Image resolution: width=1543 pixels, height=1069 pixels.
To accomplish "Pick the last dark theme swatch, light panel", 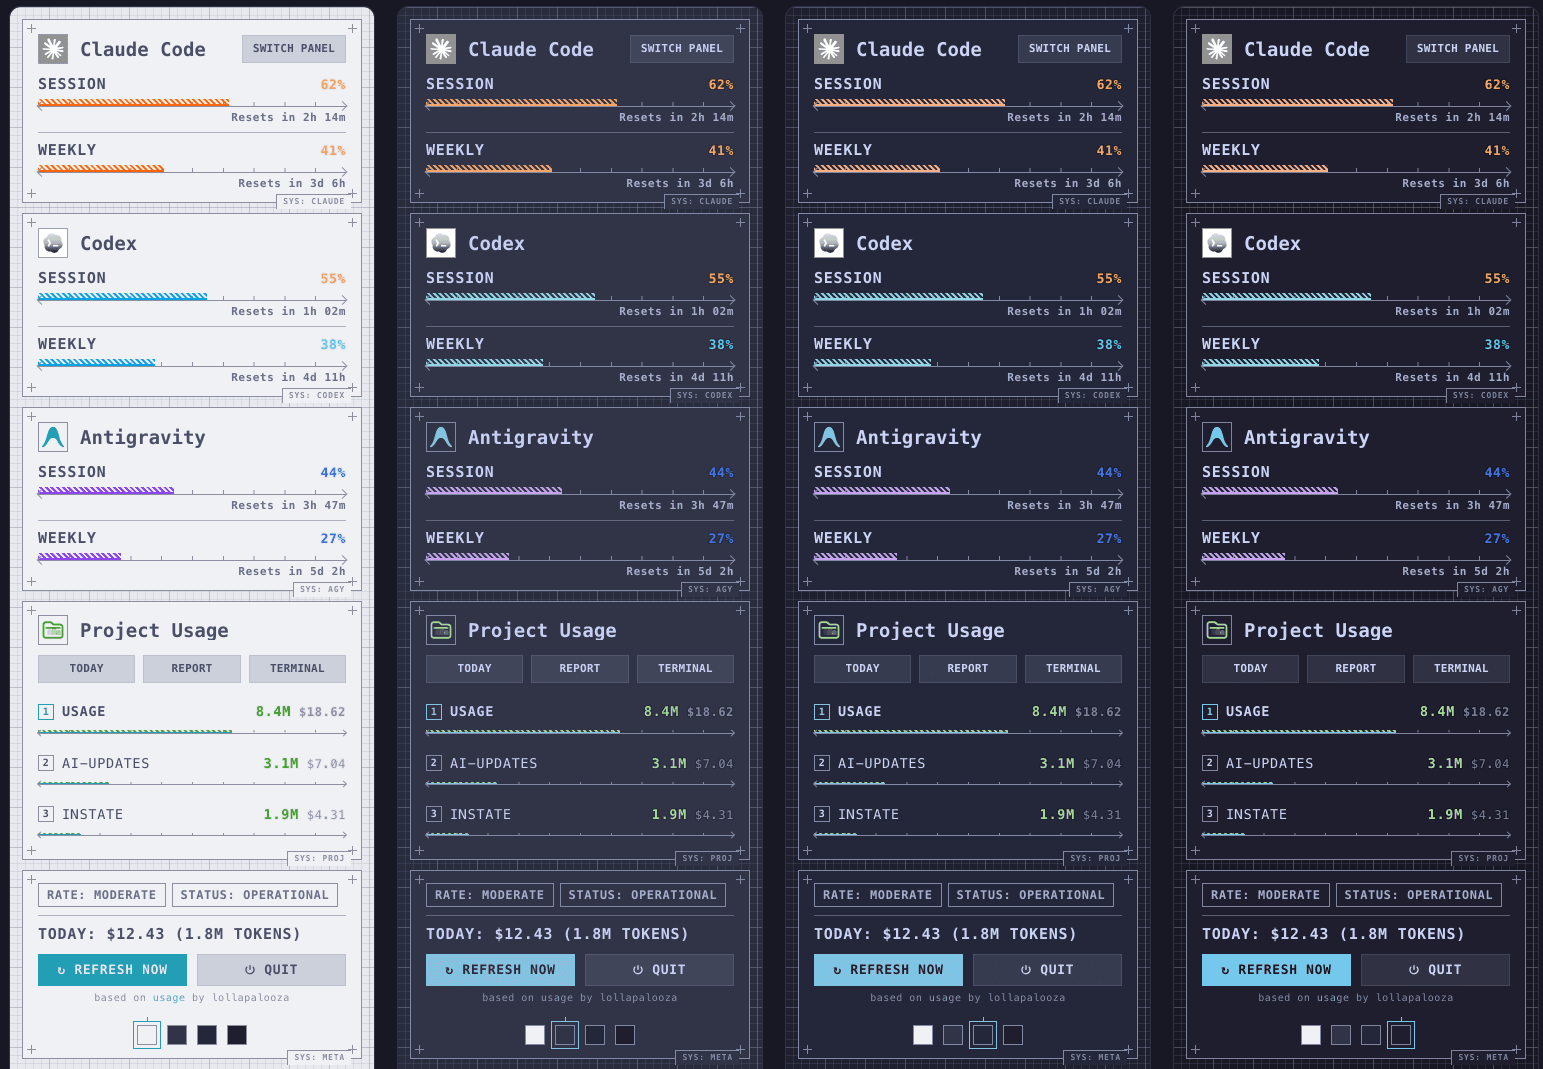I will 237,1035.
